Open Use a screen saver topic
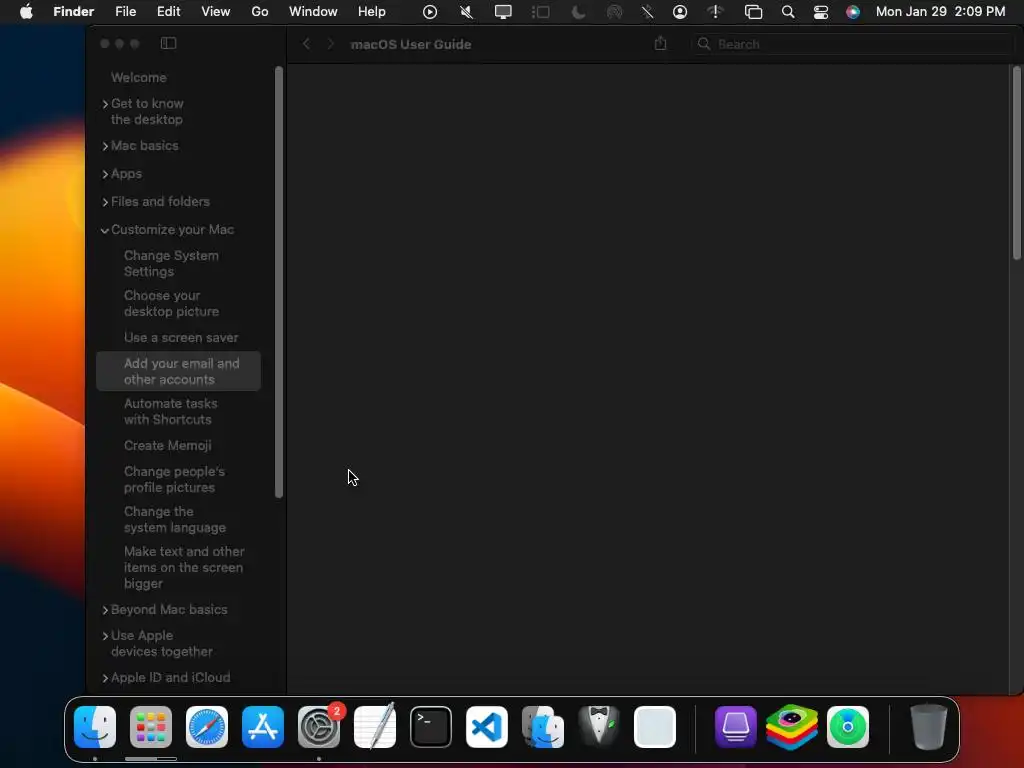The width and height of the screenshot is (1024, 768). click(x=181, y=338)
